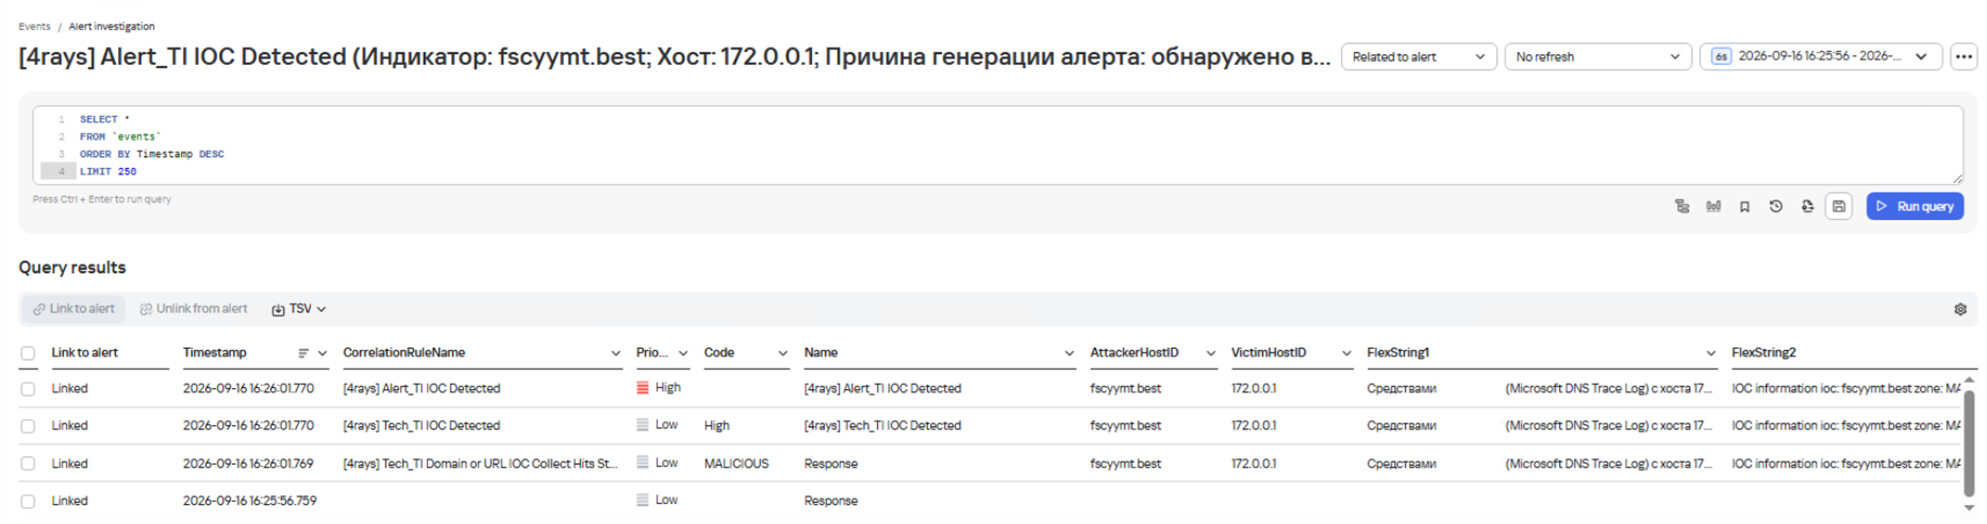Open AttackerHostID column chevron

[1210, 353]
